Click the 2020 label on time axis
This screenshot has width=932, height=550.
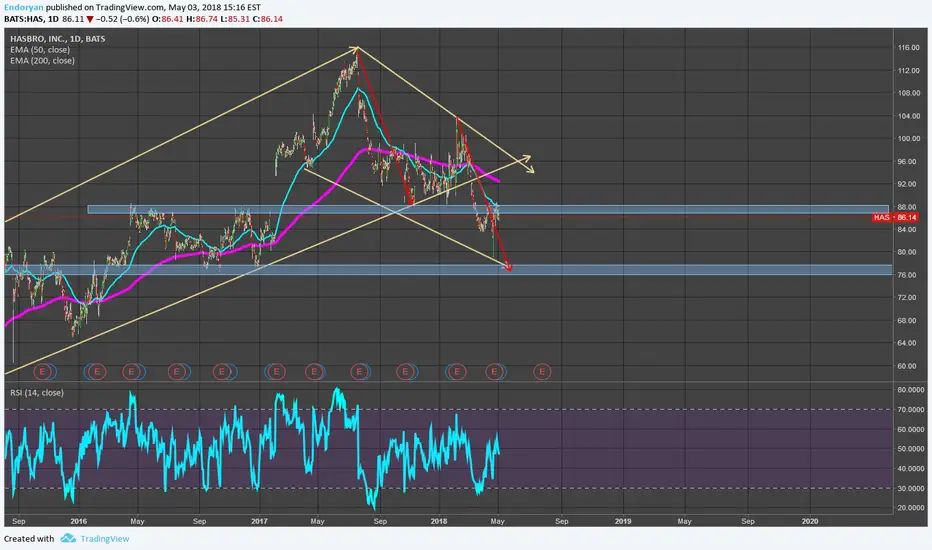click(x=810, y=521)
